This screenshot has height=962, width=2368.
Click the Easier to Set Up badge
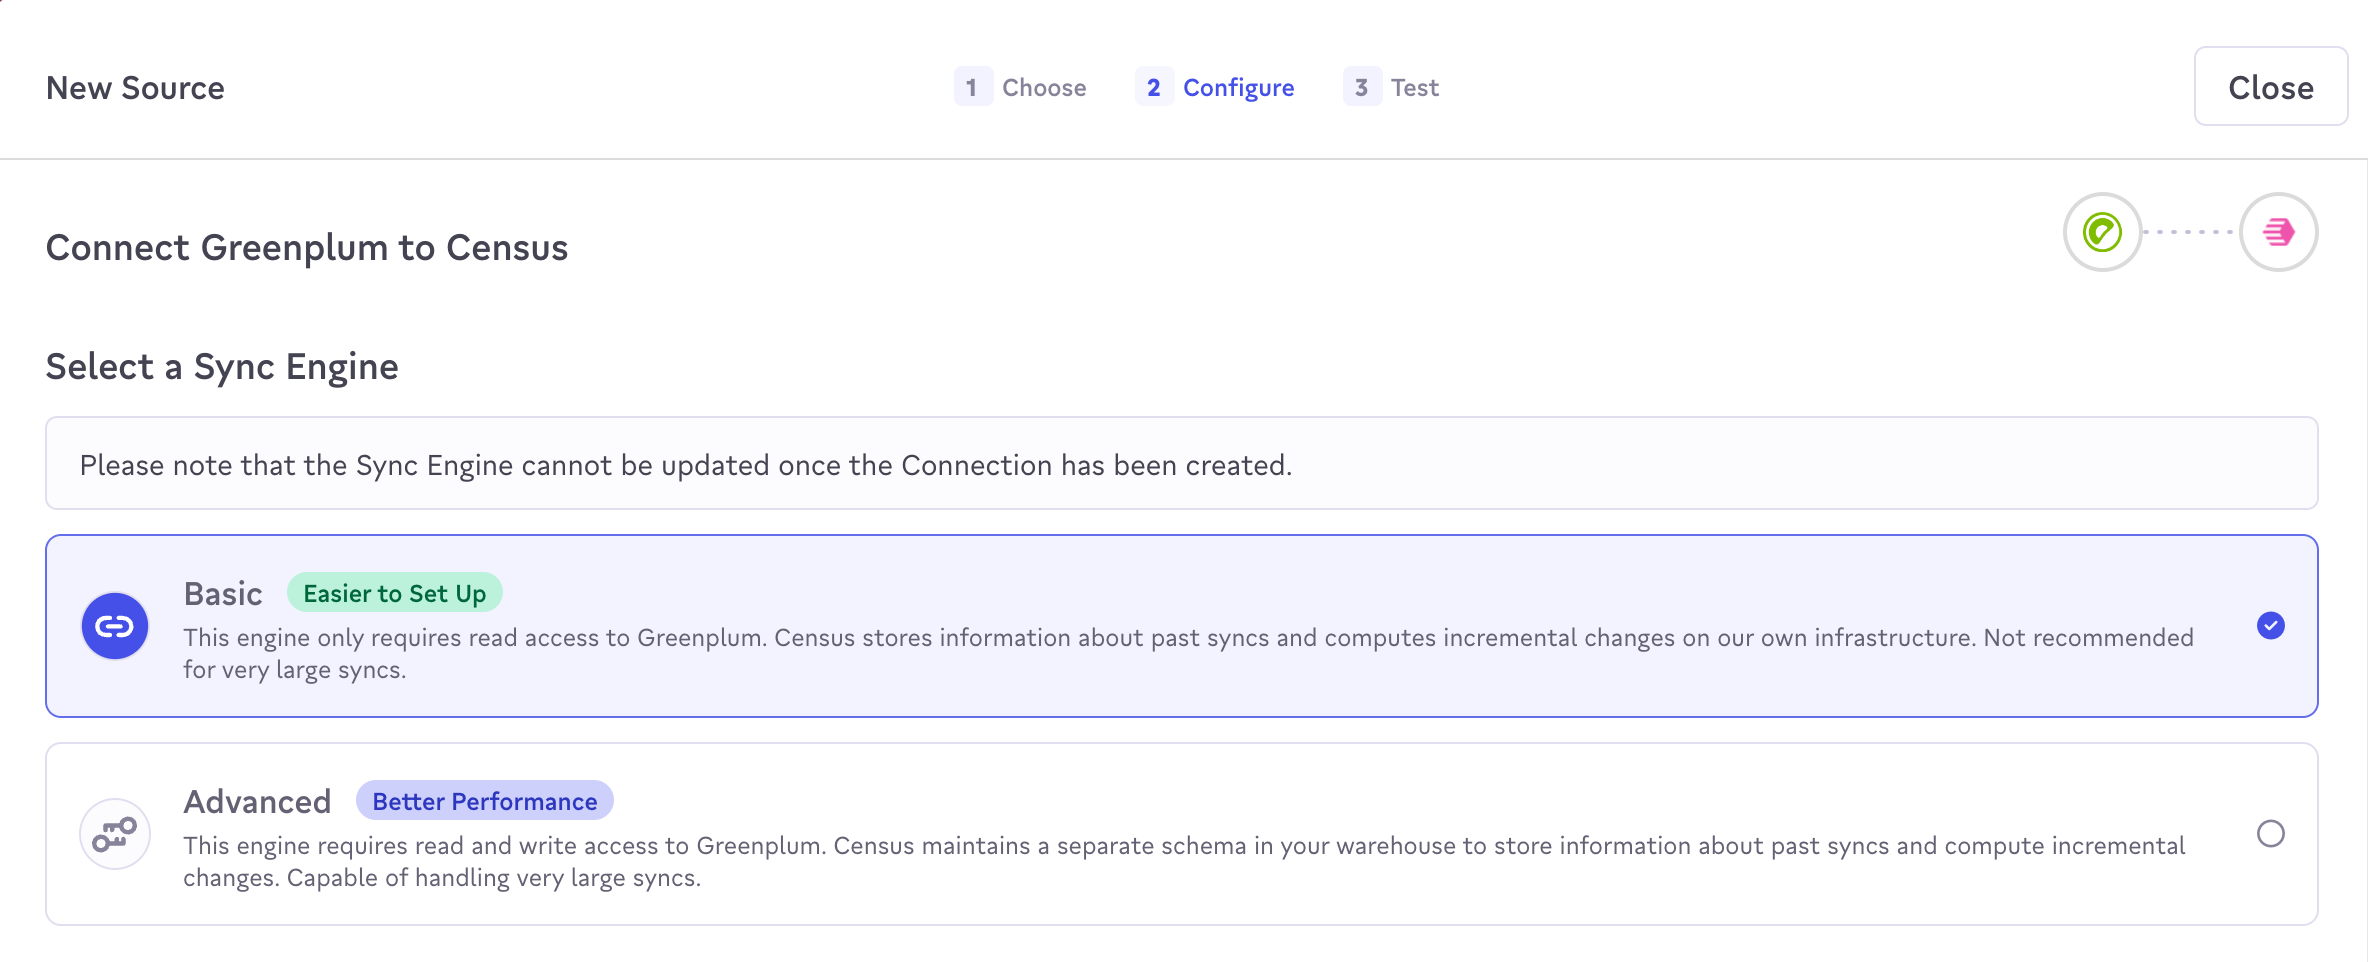[x=394, y=594]
